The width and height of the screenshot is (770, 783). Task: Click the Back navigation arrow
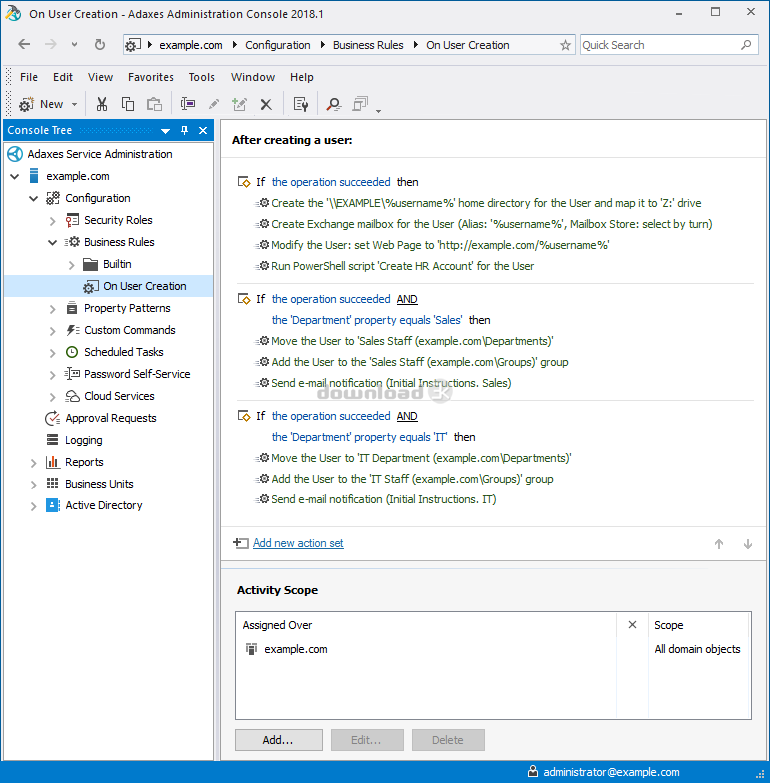[x=24, y=44]
